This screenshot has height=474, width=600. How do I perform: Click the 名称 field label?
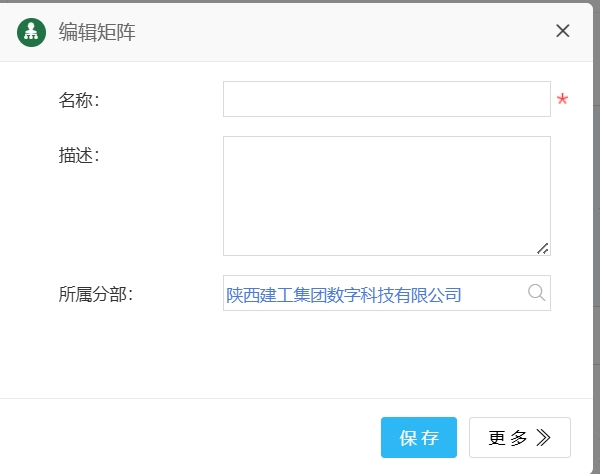tap(79, 100)
